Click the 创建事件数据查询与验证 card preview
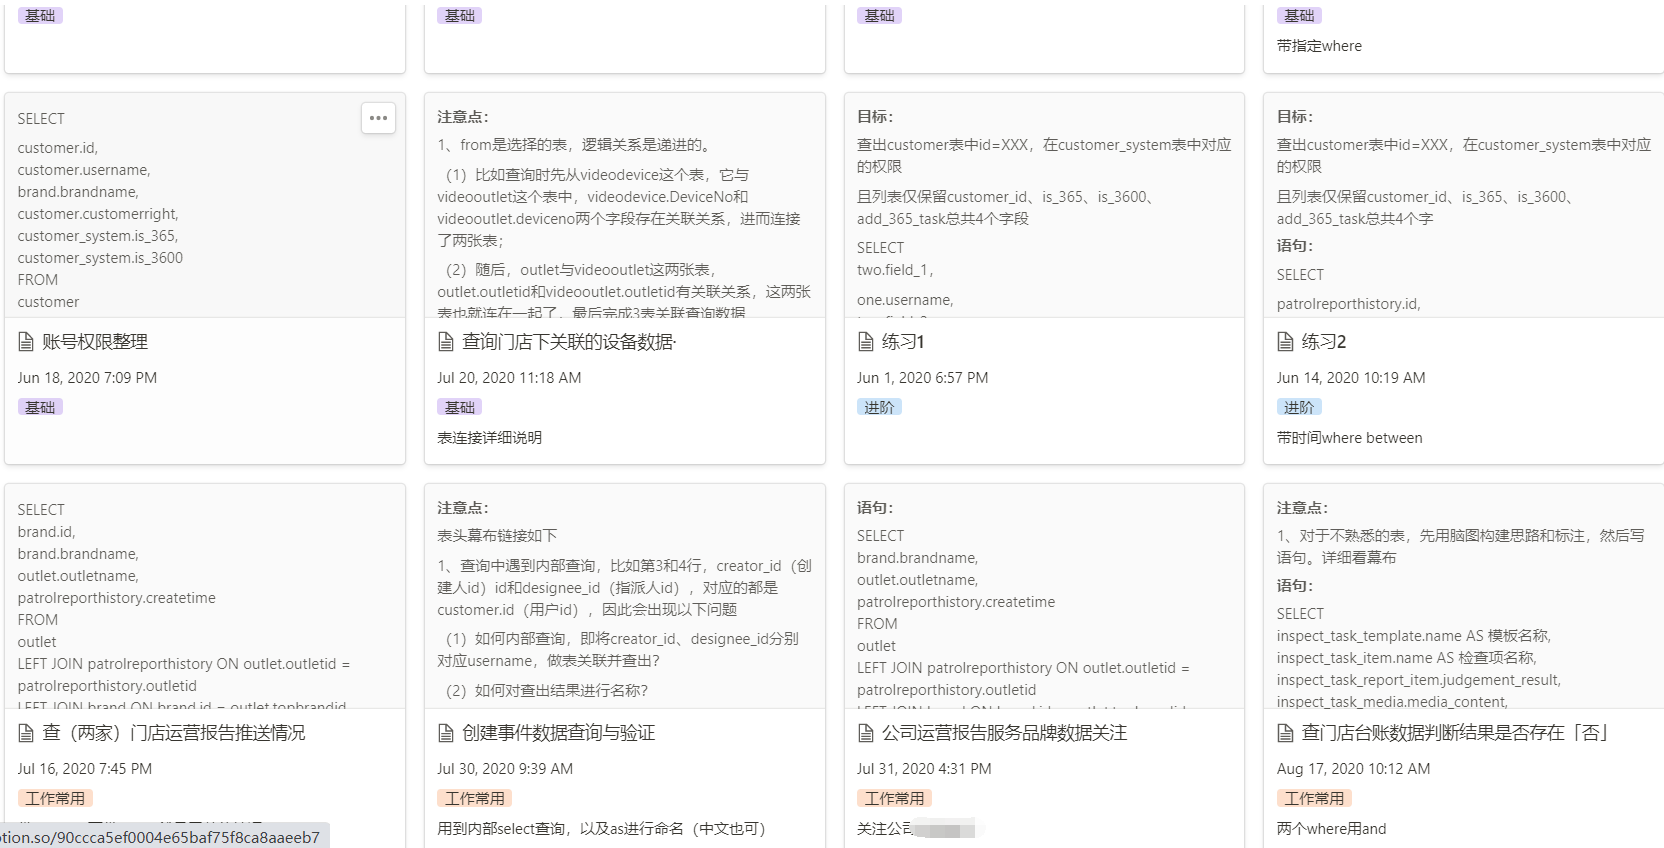 [625, 596]
